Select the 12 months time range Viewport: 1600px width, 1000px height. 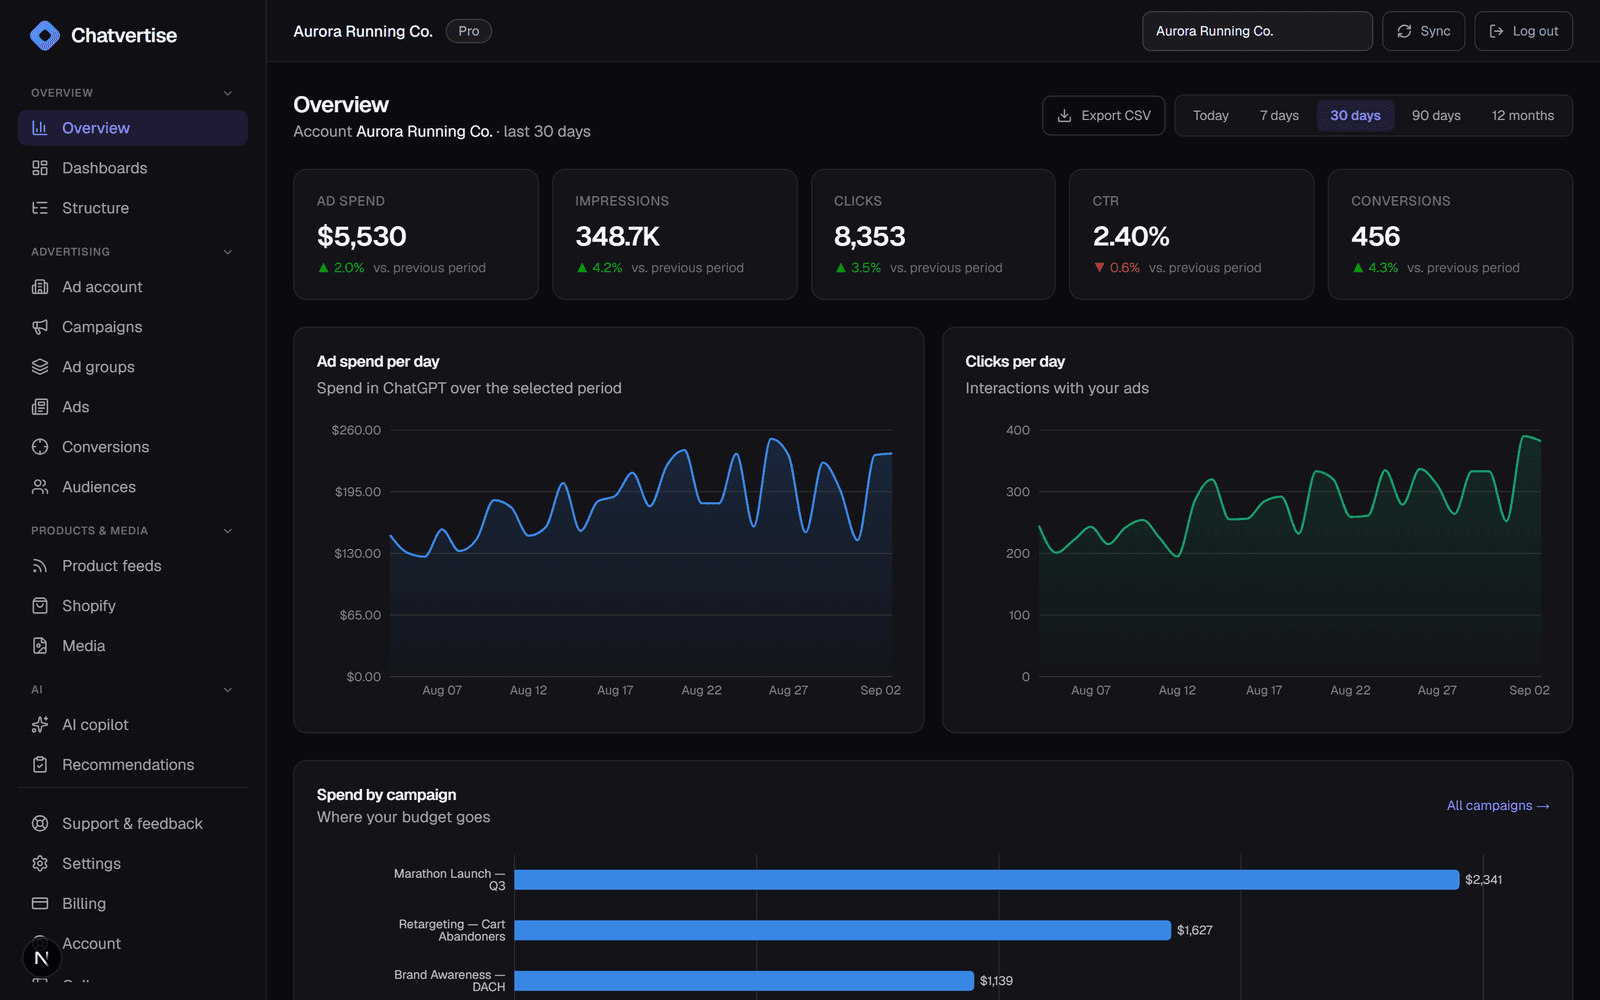[x=1523, y=116]
